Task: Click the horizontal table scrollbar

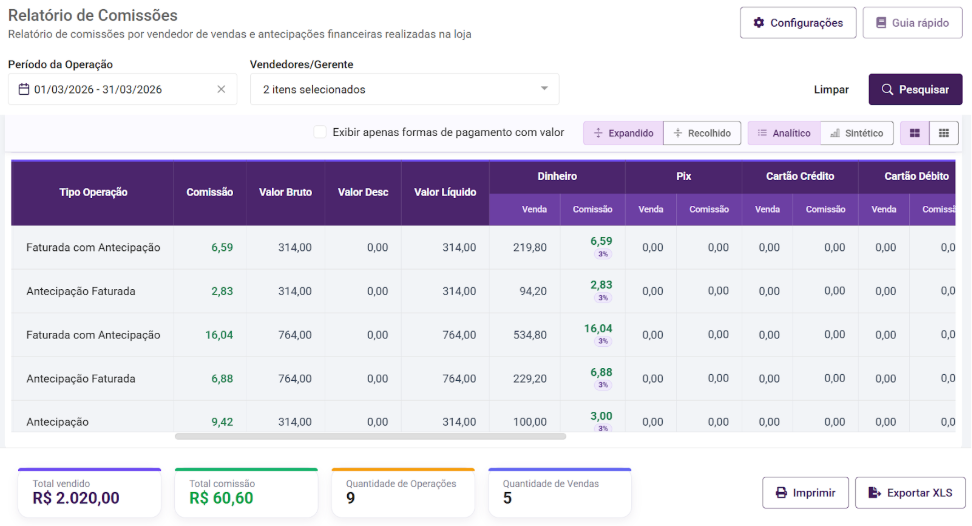Action: [x=370, y=437]
